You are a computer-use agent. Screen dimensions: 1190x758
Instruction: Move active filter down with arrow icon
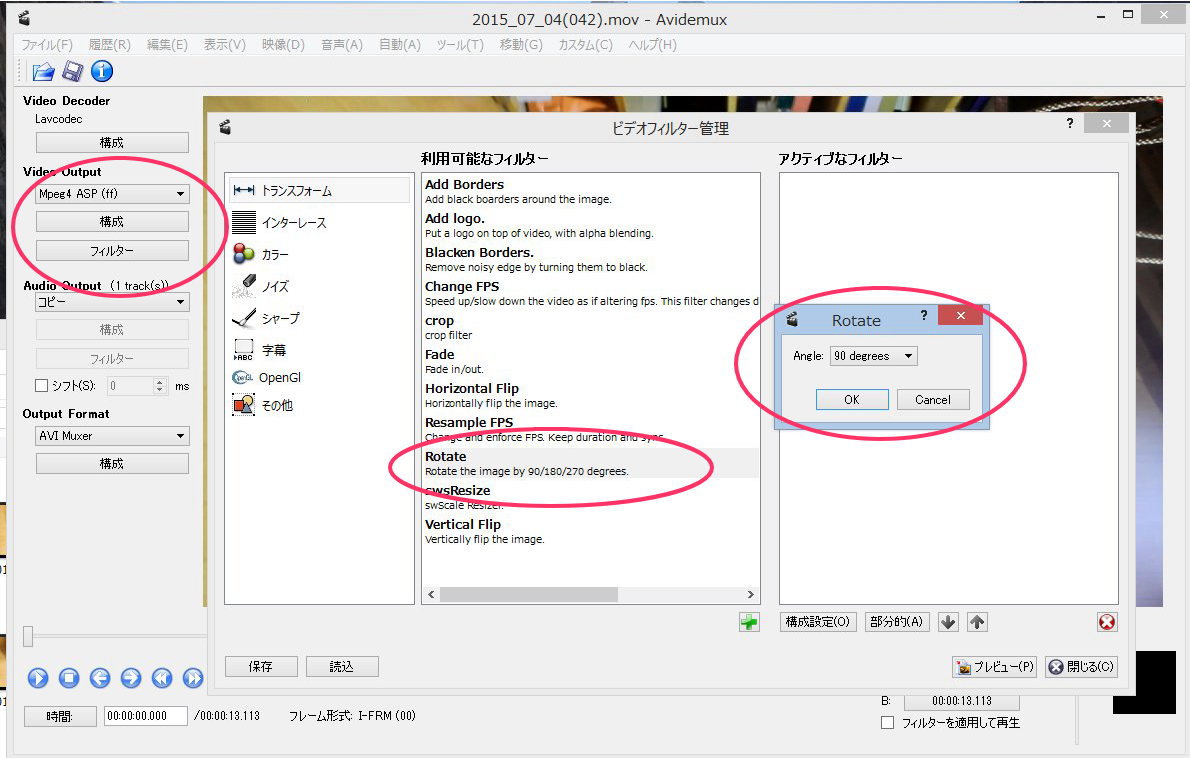tap(949, 622)
